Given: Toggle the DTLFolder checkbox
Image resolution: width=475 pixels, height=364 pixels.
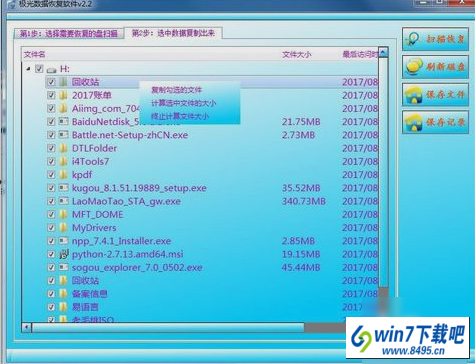Looking at the screenshot, I should pos(51,148).
